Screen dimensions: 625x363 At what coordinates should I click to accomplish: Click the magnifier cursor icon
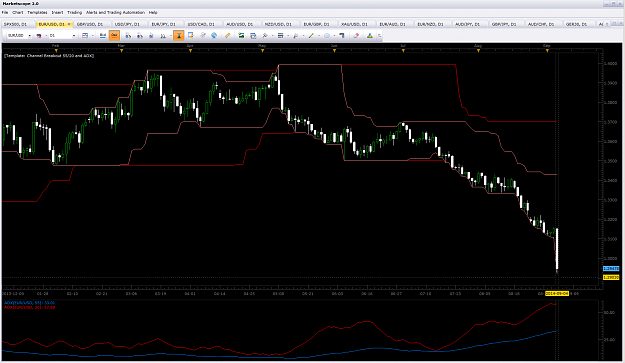click(x=296, y=35)
